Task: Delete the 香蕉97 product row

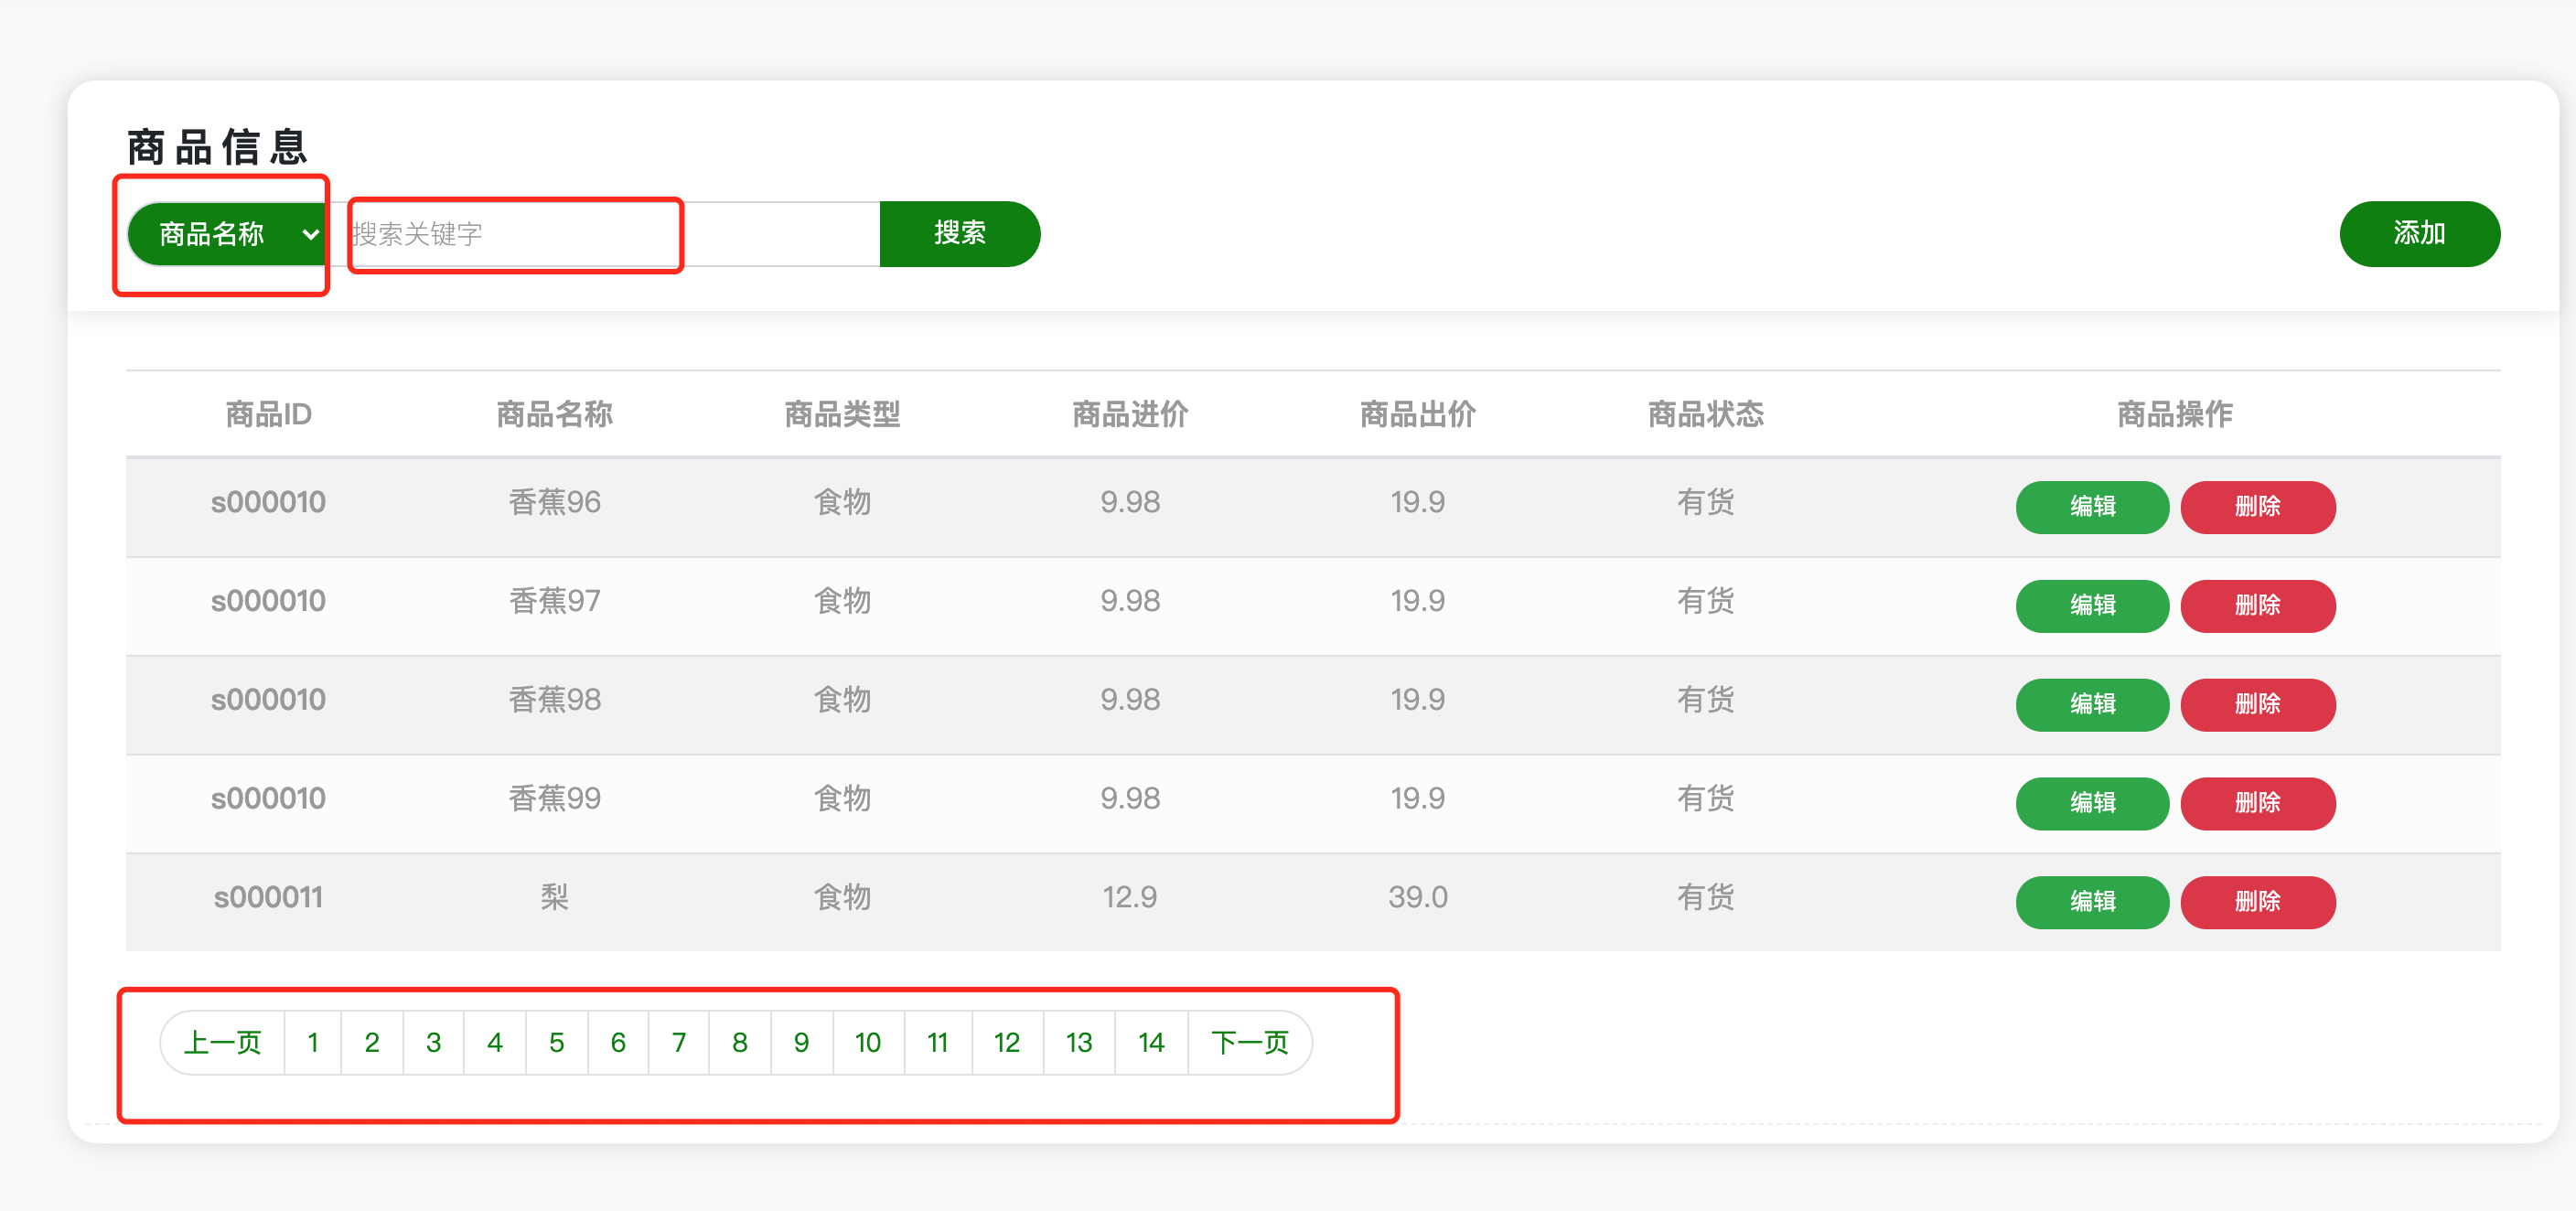Action: (x=2257, y=606)
